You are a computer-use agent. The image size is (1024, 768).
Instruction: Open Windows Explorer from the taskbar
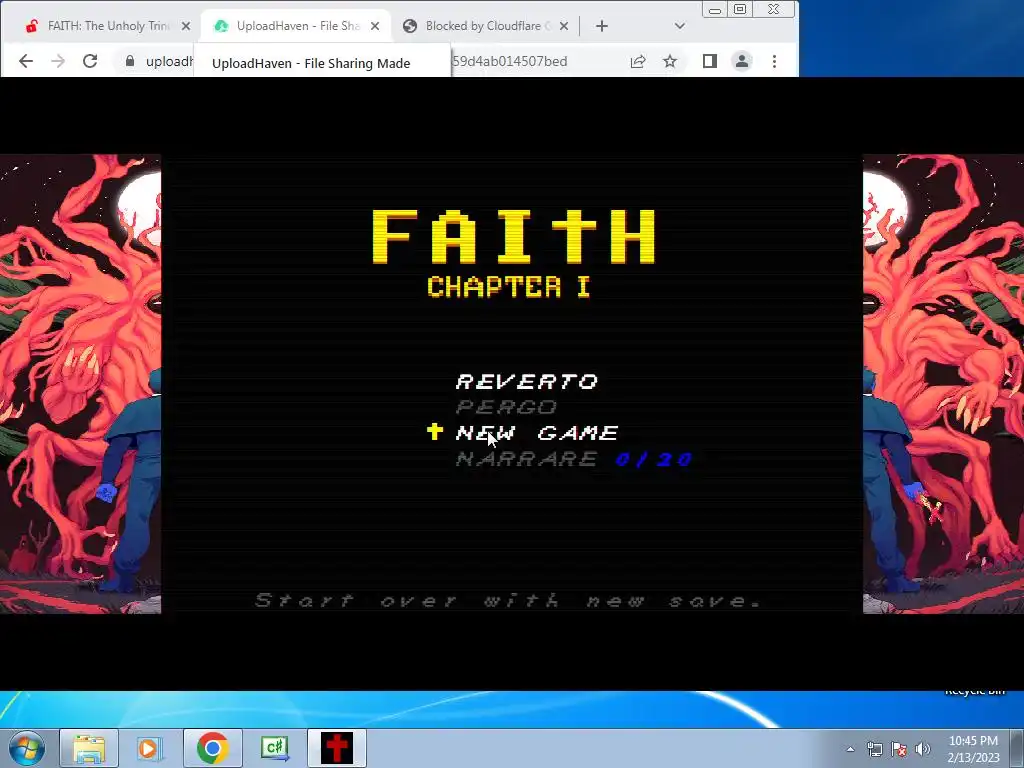89,748
